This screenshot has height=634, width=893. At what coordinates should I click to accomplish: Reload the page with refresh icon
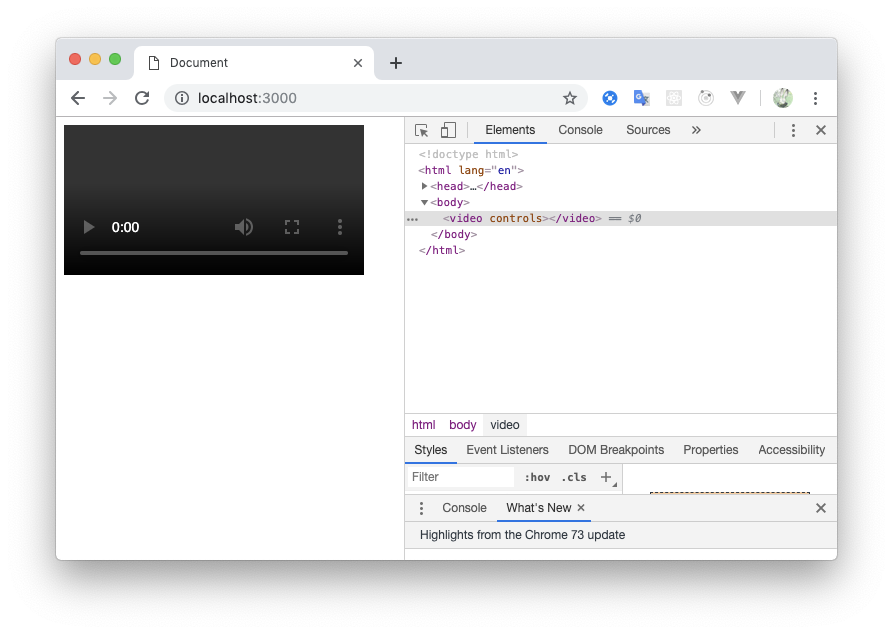pyautogui.click(x=142, y=98)
